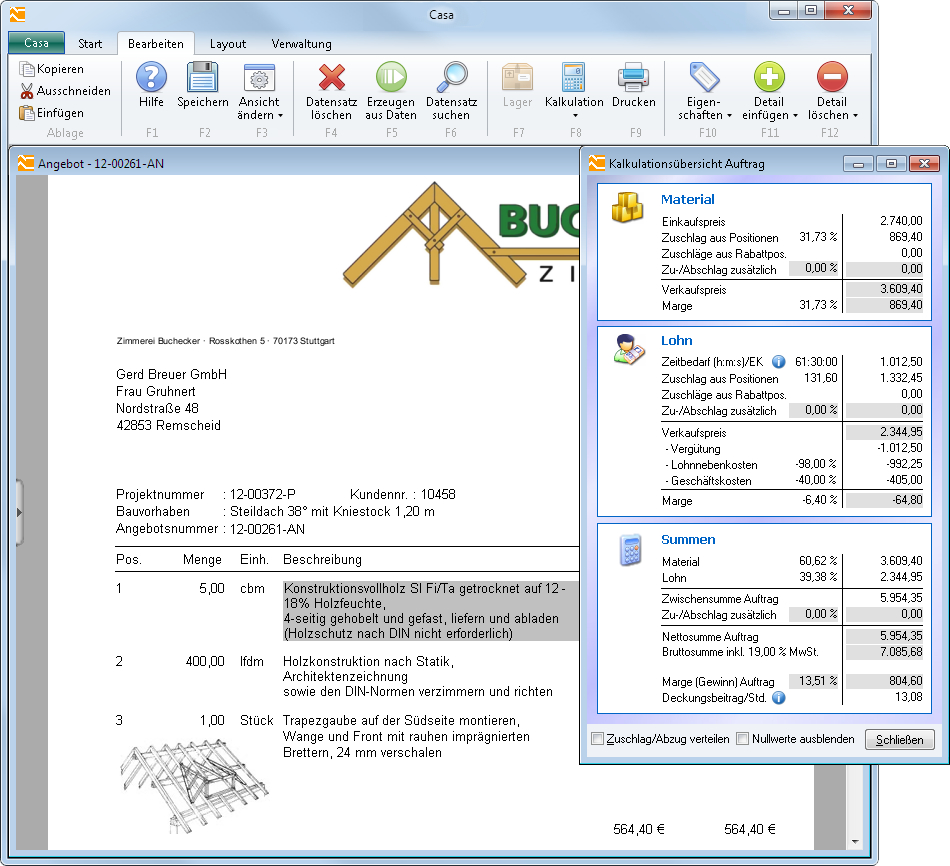Print using the Drucken printer icon
The height and width of the screenshot is (866, 950).
click(x=634, y=78)
